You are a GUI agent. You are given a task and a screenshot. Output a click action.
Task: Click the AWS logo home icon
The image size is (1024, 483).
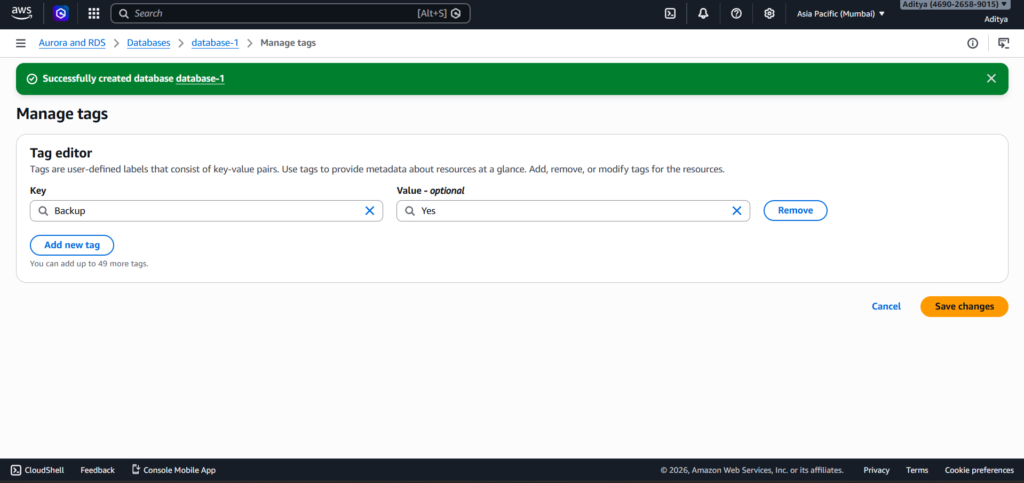pos(22,13)
